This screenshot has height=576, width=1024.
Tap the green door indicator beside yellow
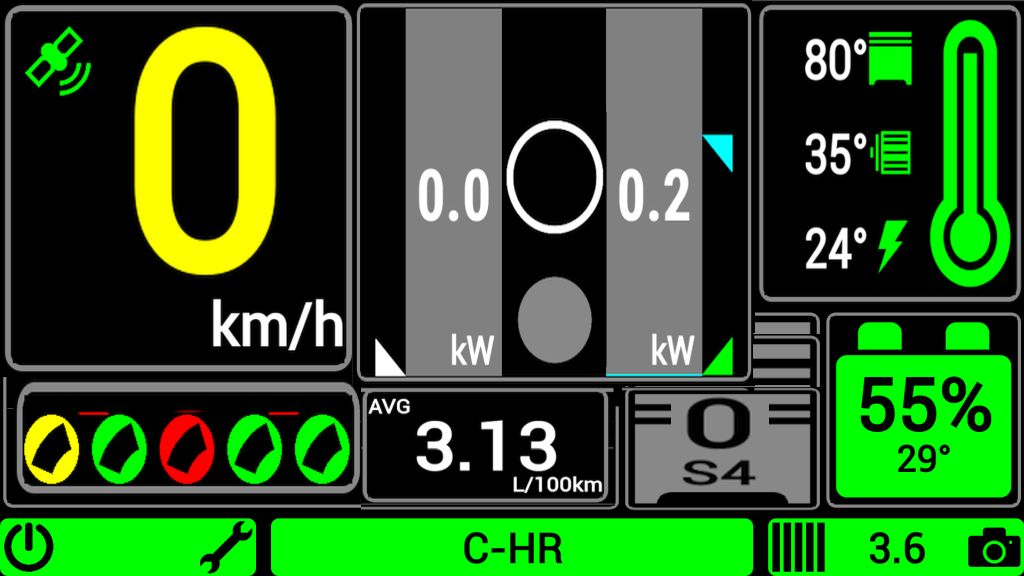point(119,448)
